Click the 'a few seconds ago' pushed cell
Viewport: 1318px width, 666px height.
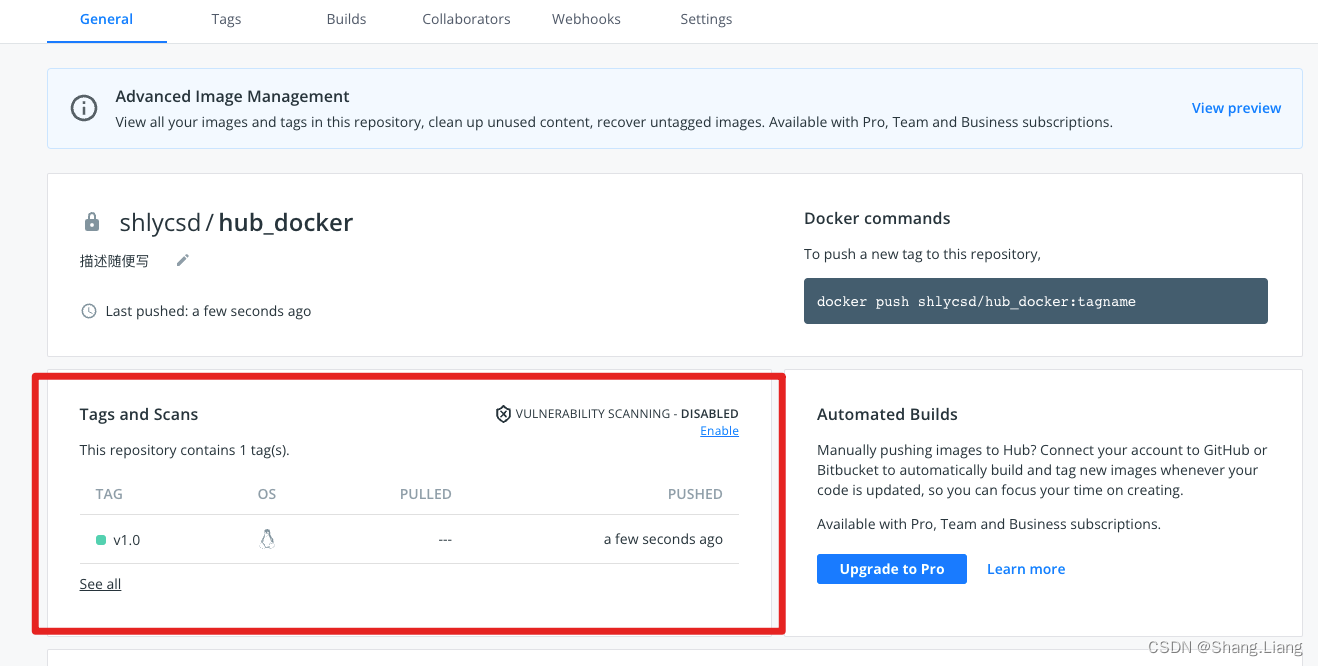point(663,539)
